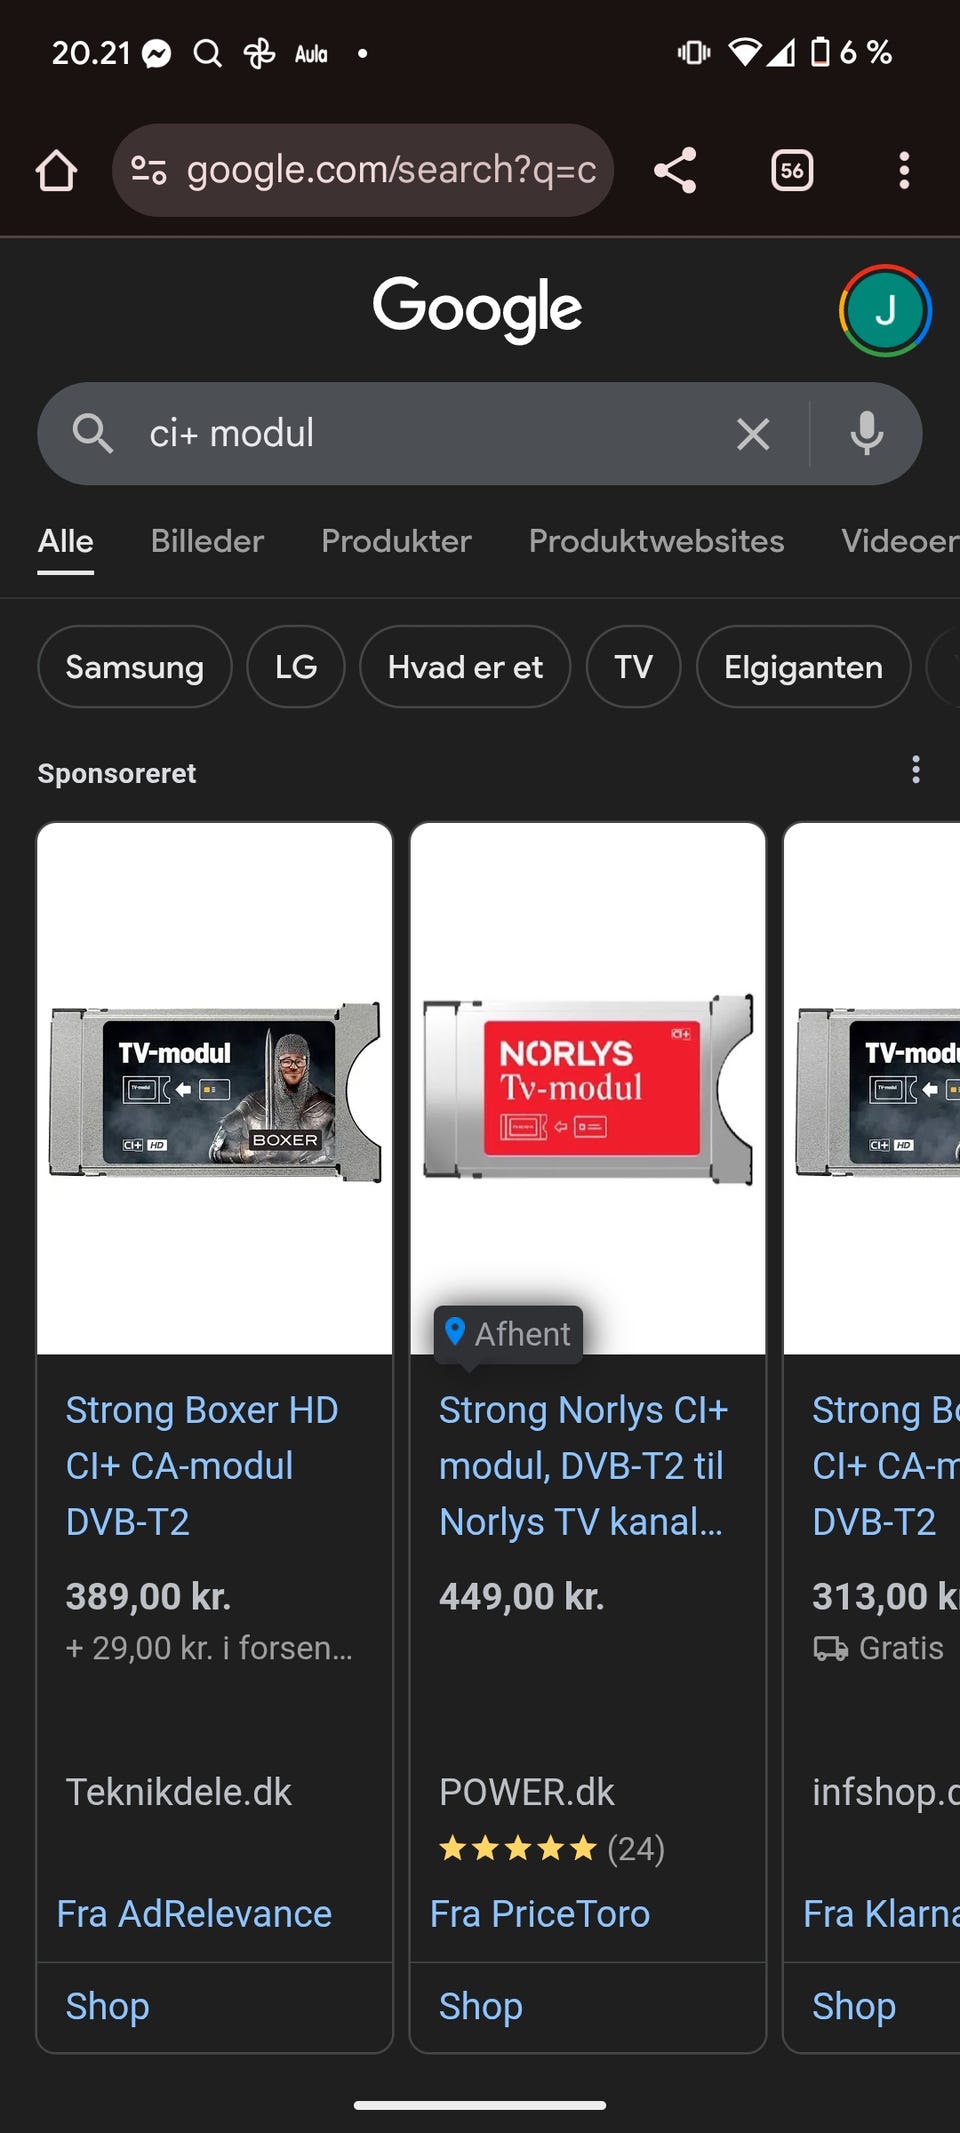
Task: Switch to the Produkter tab
Action: click(396, 541)
